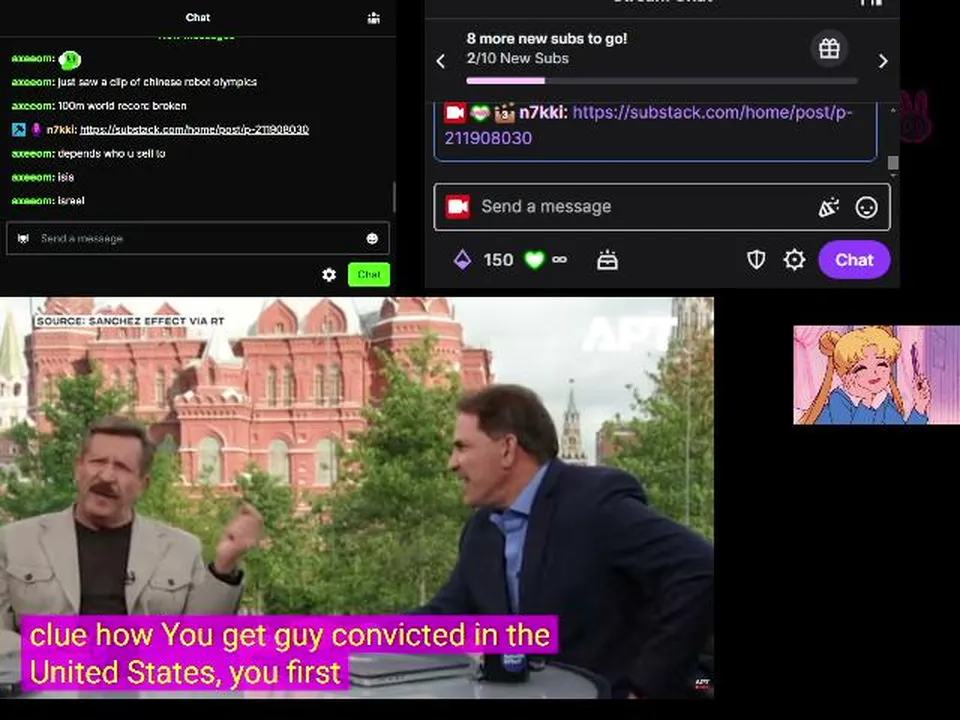Open stream chat settings gear

[794, 260]
